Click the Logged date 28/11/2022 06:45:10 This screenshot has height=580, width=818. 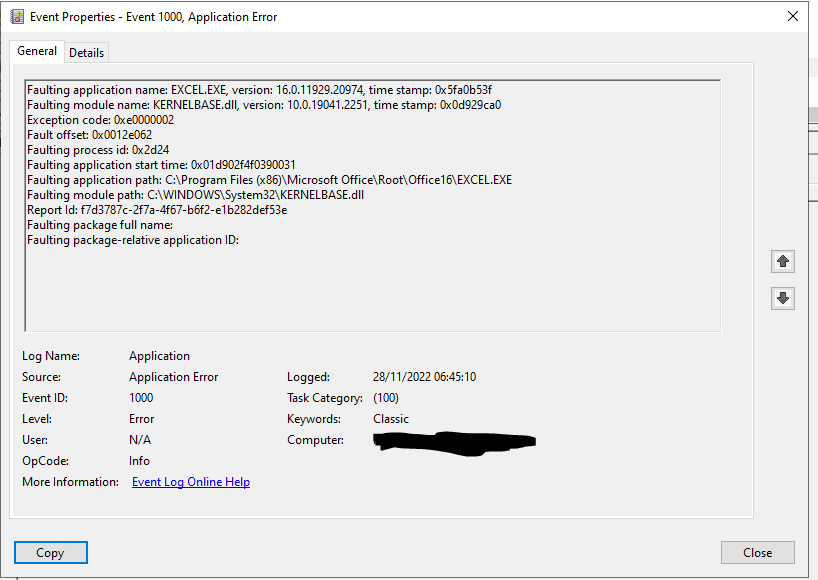(425, 377)
